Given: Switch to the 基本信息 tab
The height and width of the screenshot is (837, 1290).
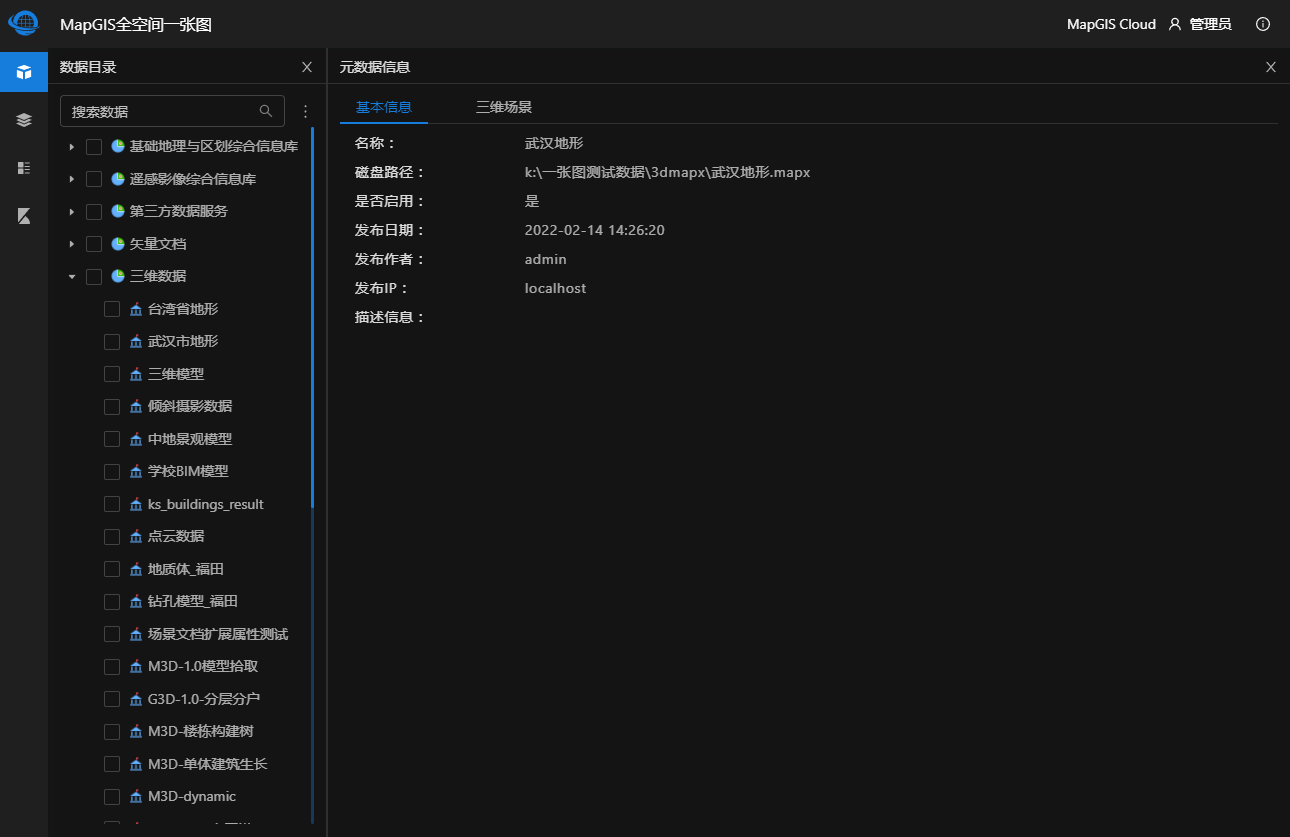Looking at the screenshot, I should point(384,107).
